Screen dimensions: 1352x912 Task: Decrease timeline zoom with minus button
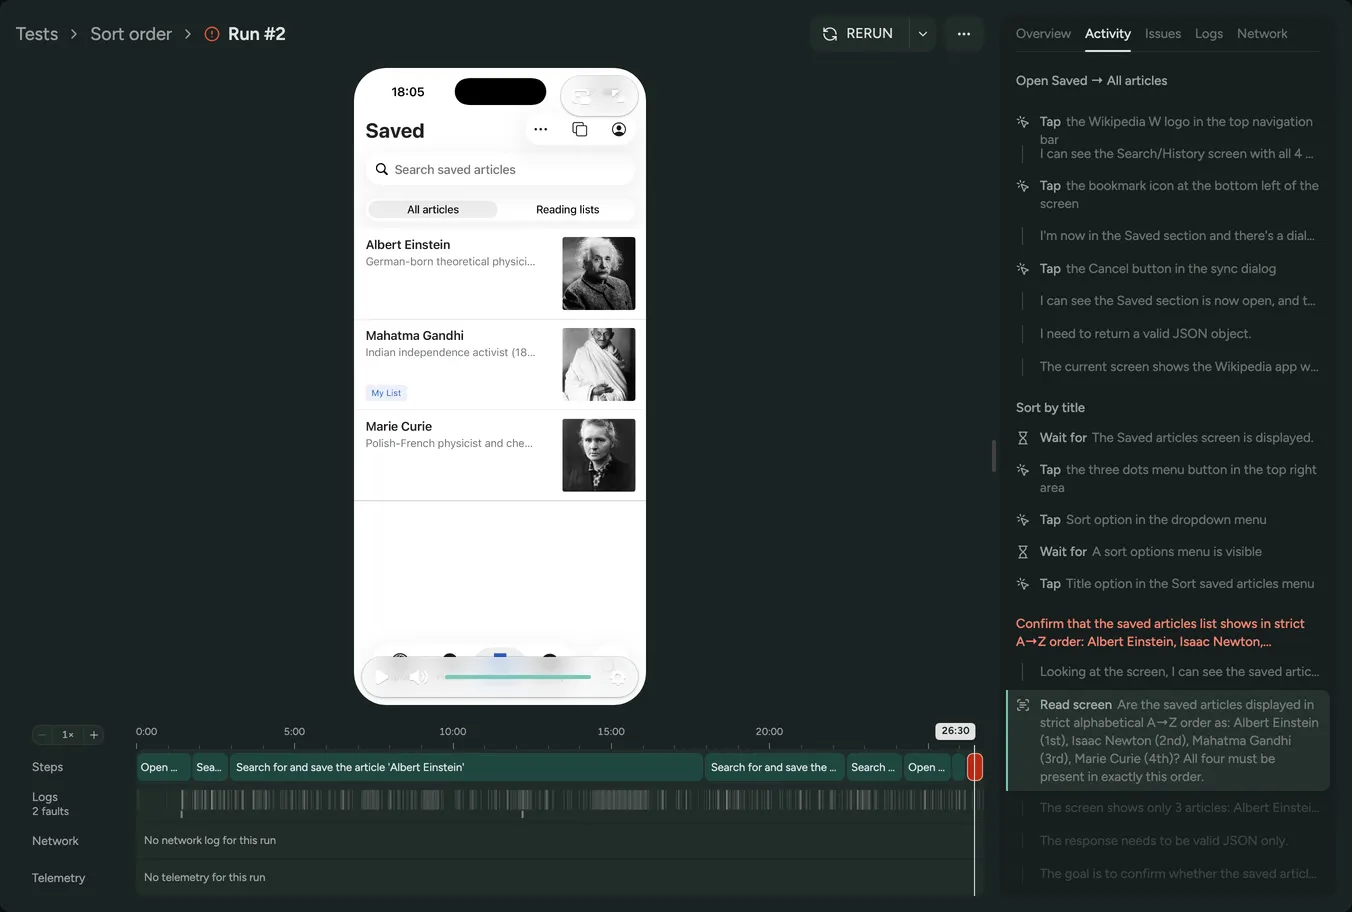point(42,734)
